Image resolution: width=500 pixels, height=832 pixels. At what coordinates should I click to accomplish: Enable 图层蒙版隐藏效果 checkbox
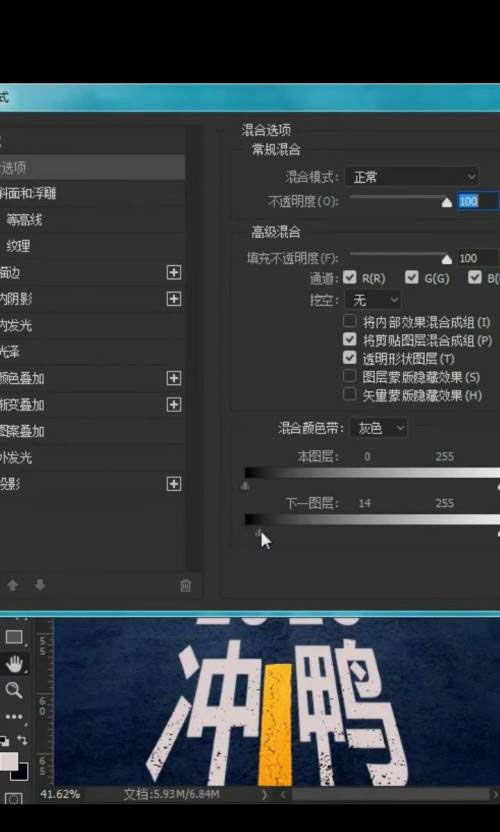tap(349, 376)
